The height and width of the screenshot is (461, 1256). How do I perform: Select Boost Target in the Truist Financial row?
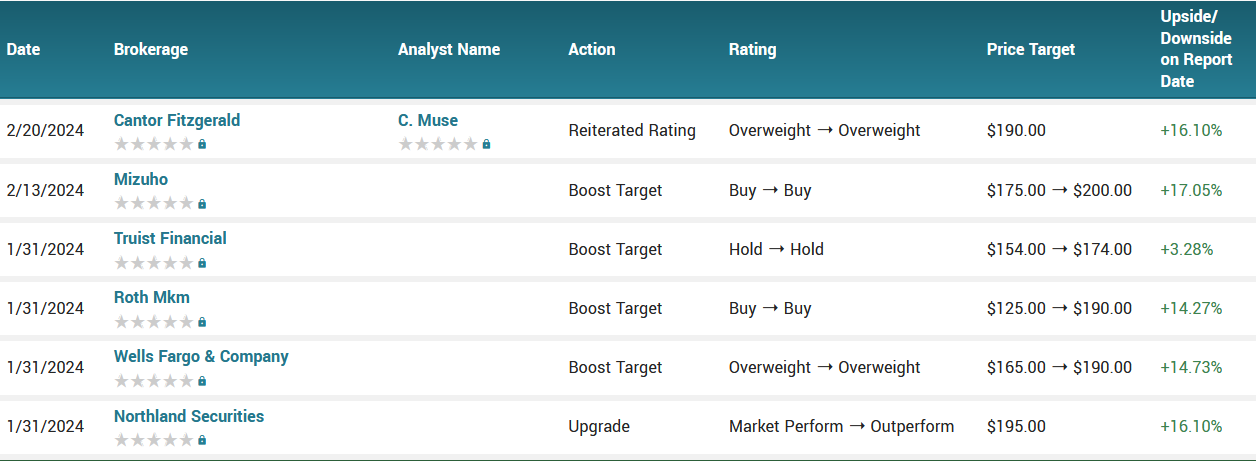(x=615, y=249)
